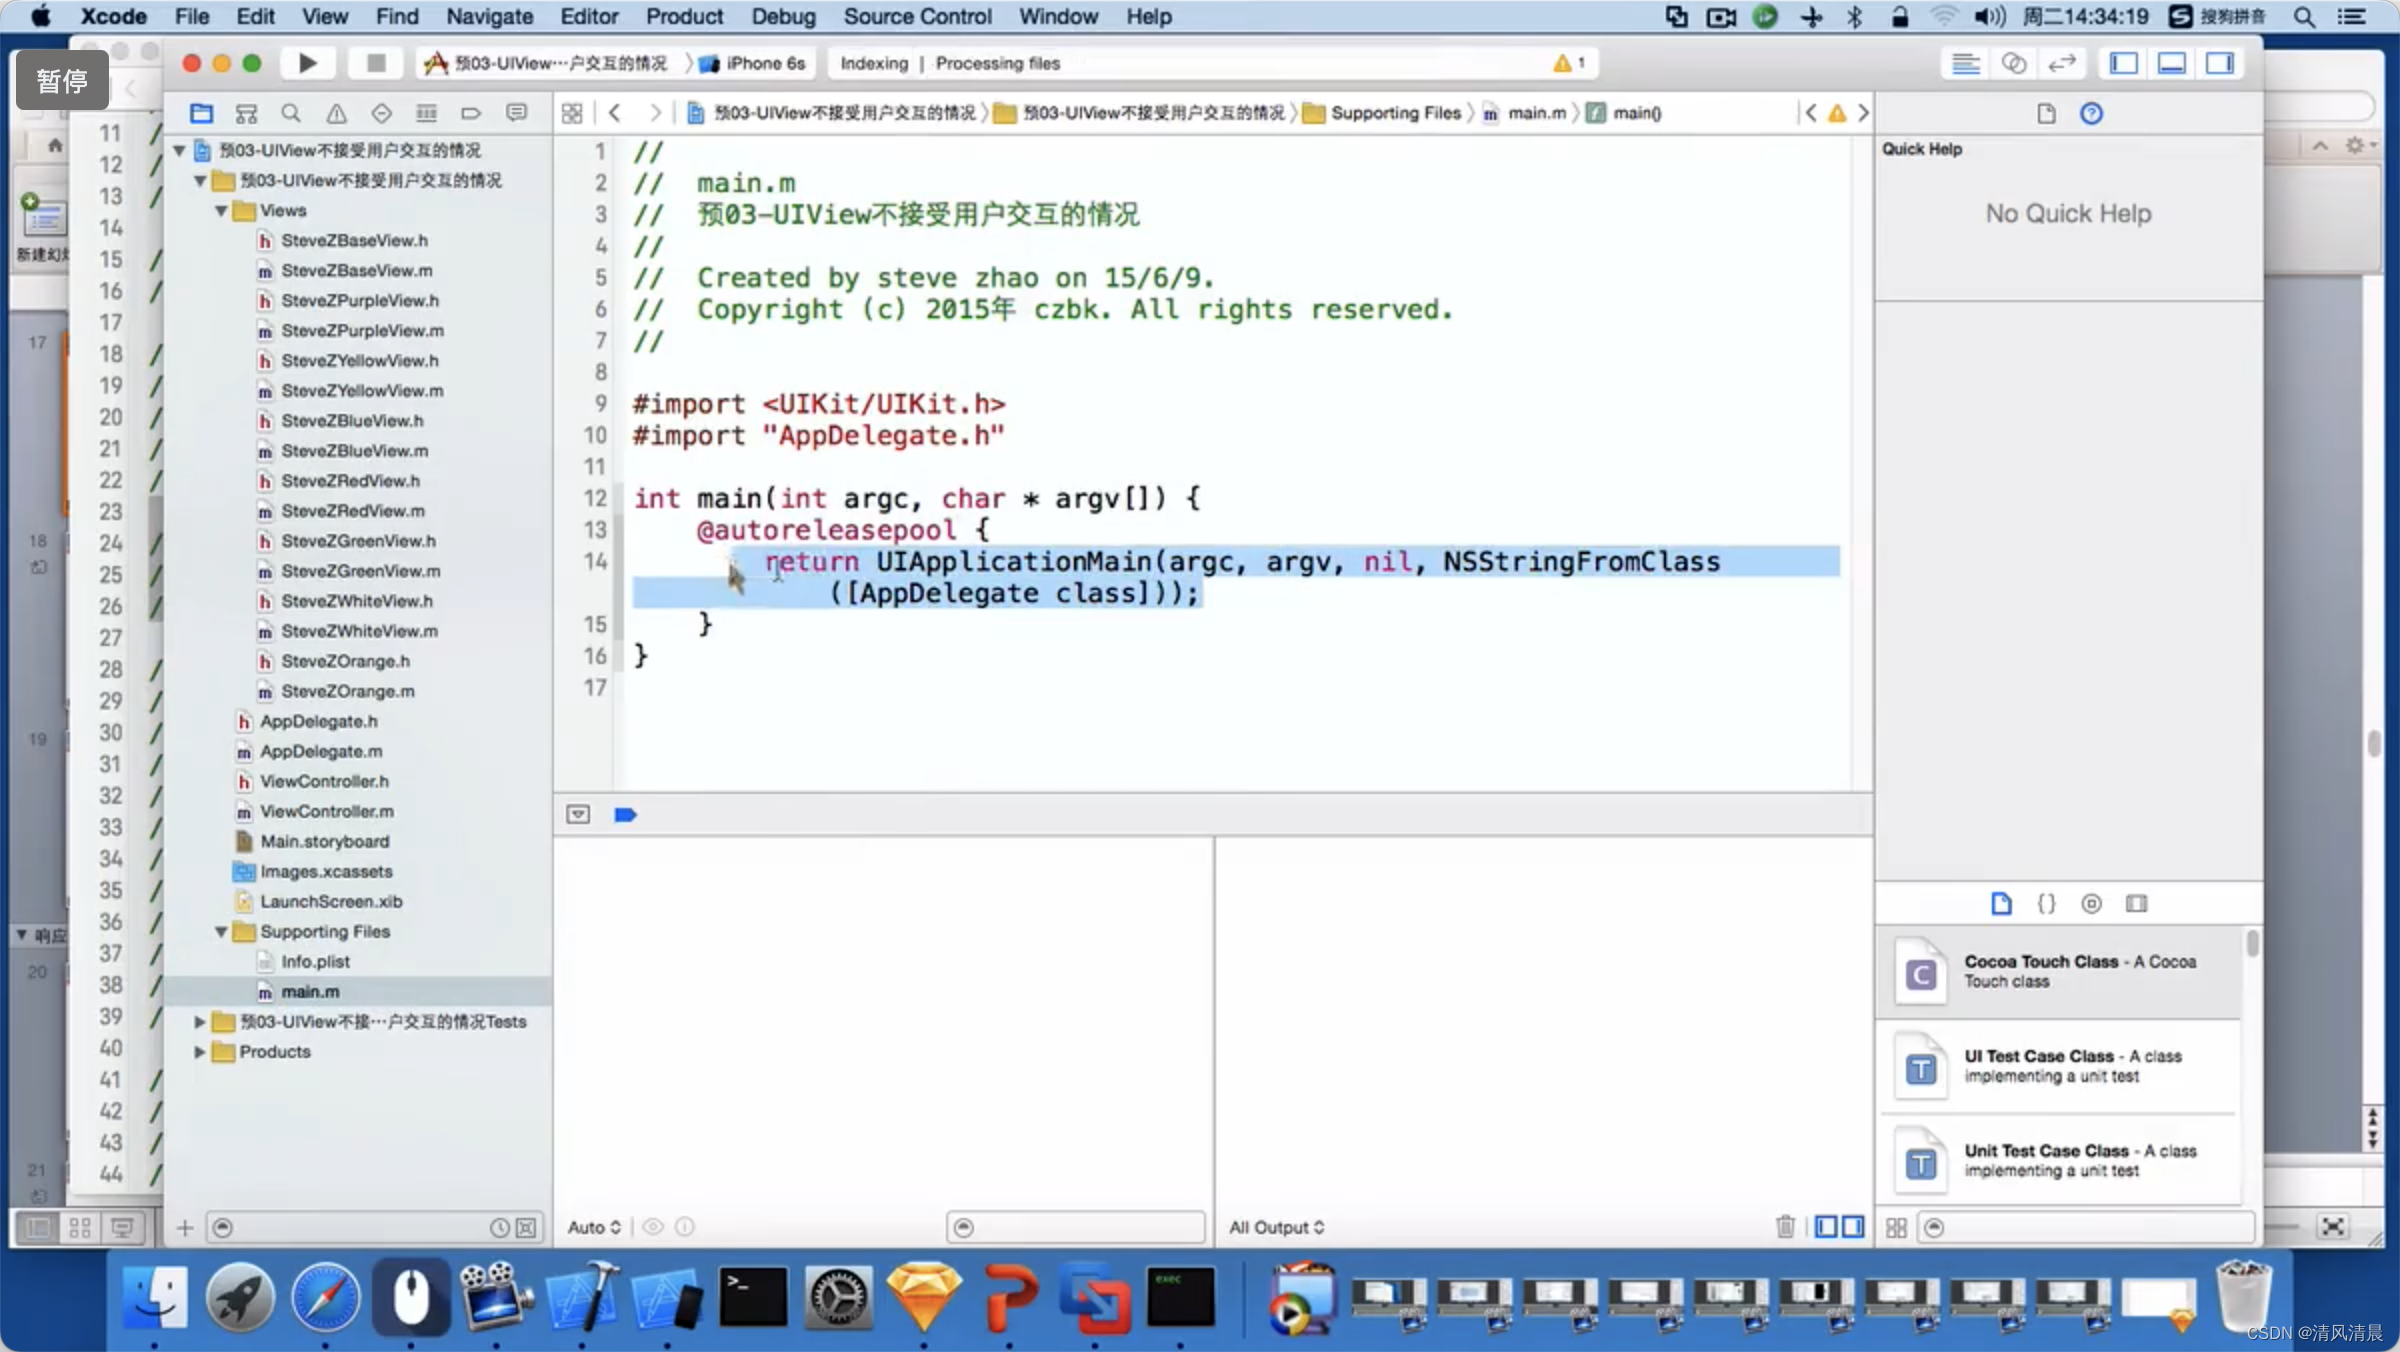Toggle breakpoints activation in debug bar

(625, 814)
